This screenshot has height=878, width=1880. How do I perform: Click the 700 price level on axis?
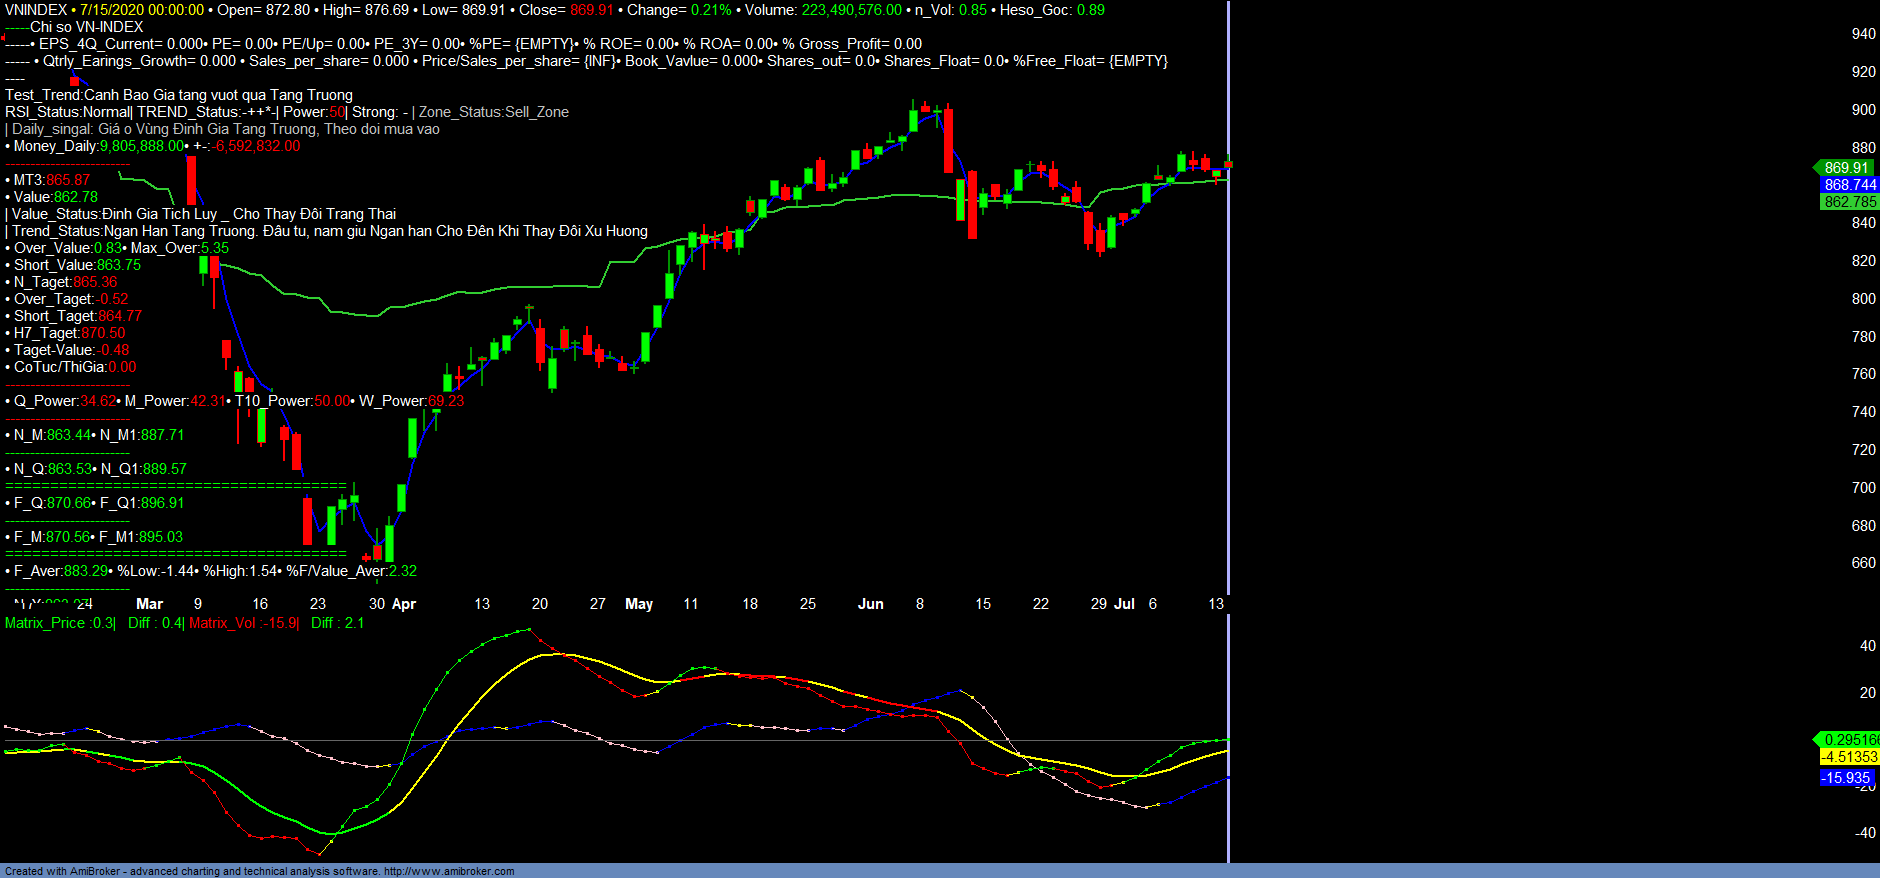point(1863,488)
